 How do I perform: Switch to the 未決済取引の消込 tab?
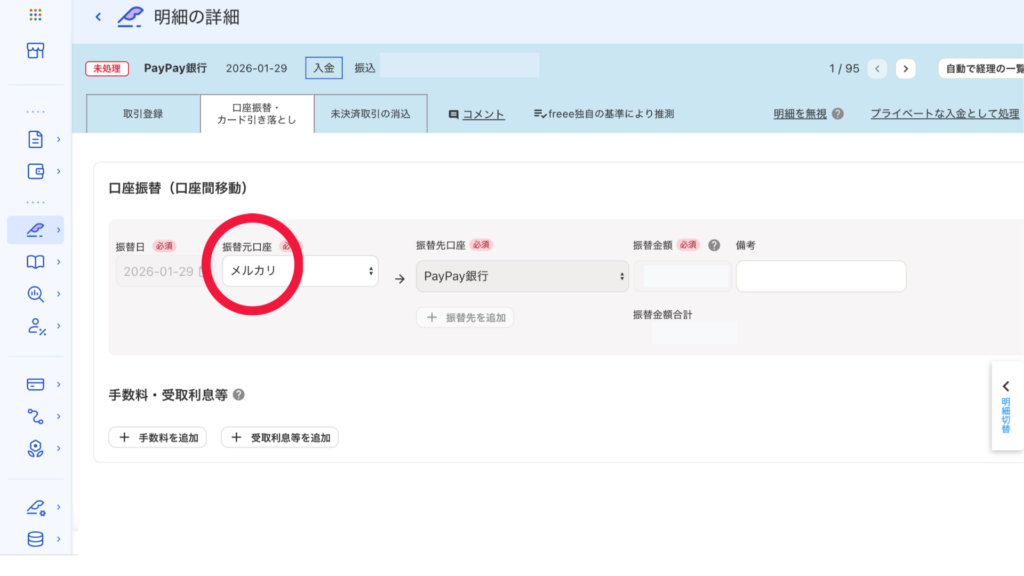(370, 114)
